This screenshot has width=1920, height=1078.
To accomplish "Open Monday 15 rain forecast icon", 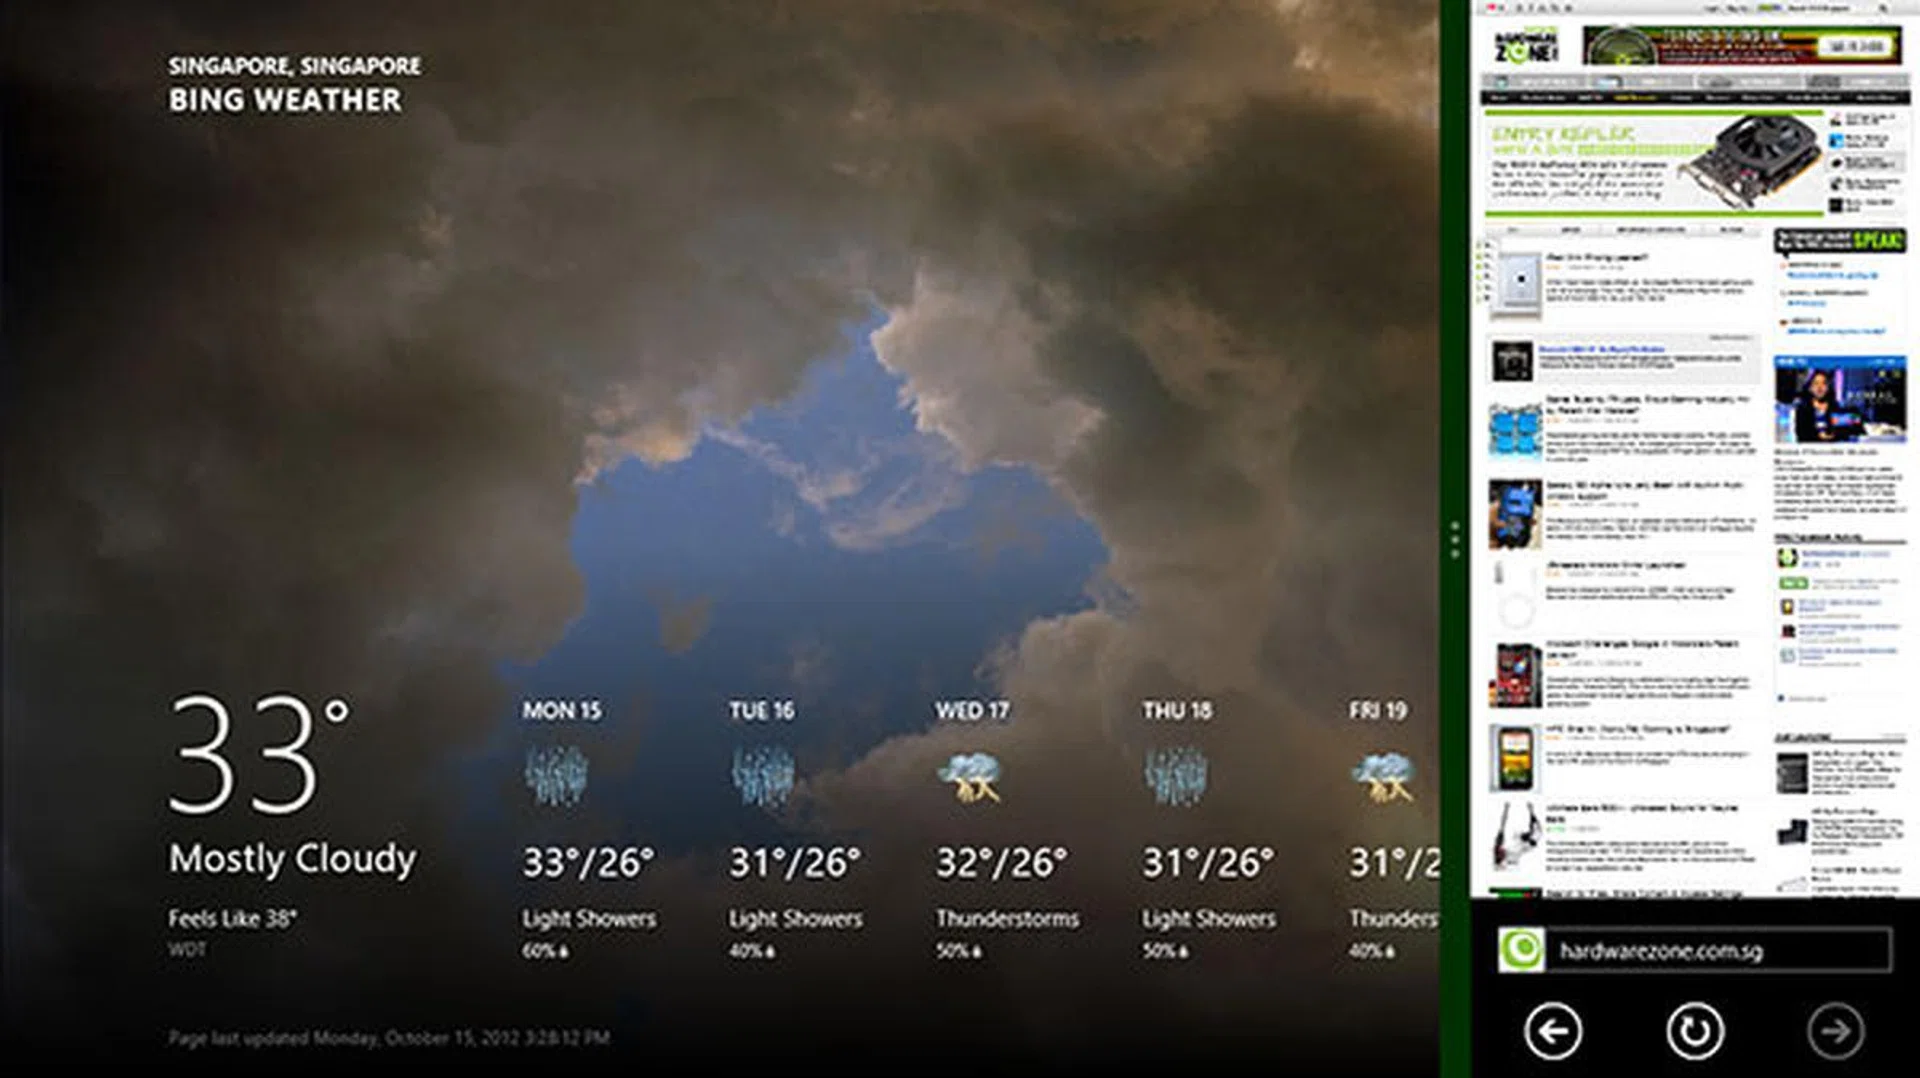I will pos(556,775).
